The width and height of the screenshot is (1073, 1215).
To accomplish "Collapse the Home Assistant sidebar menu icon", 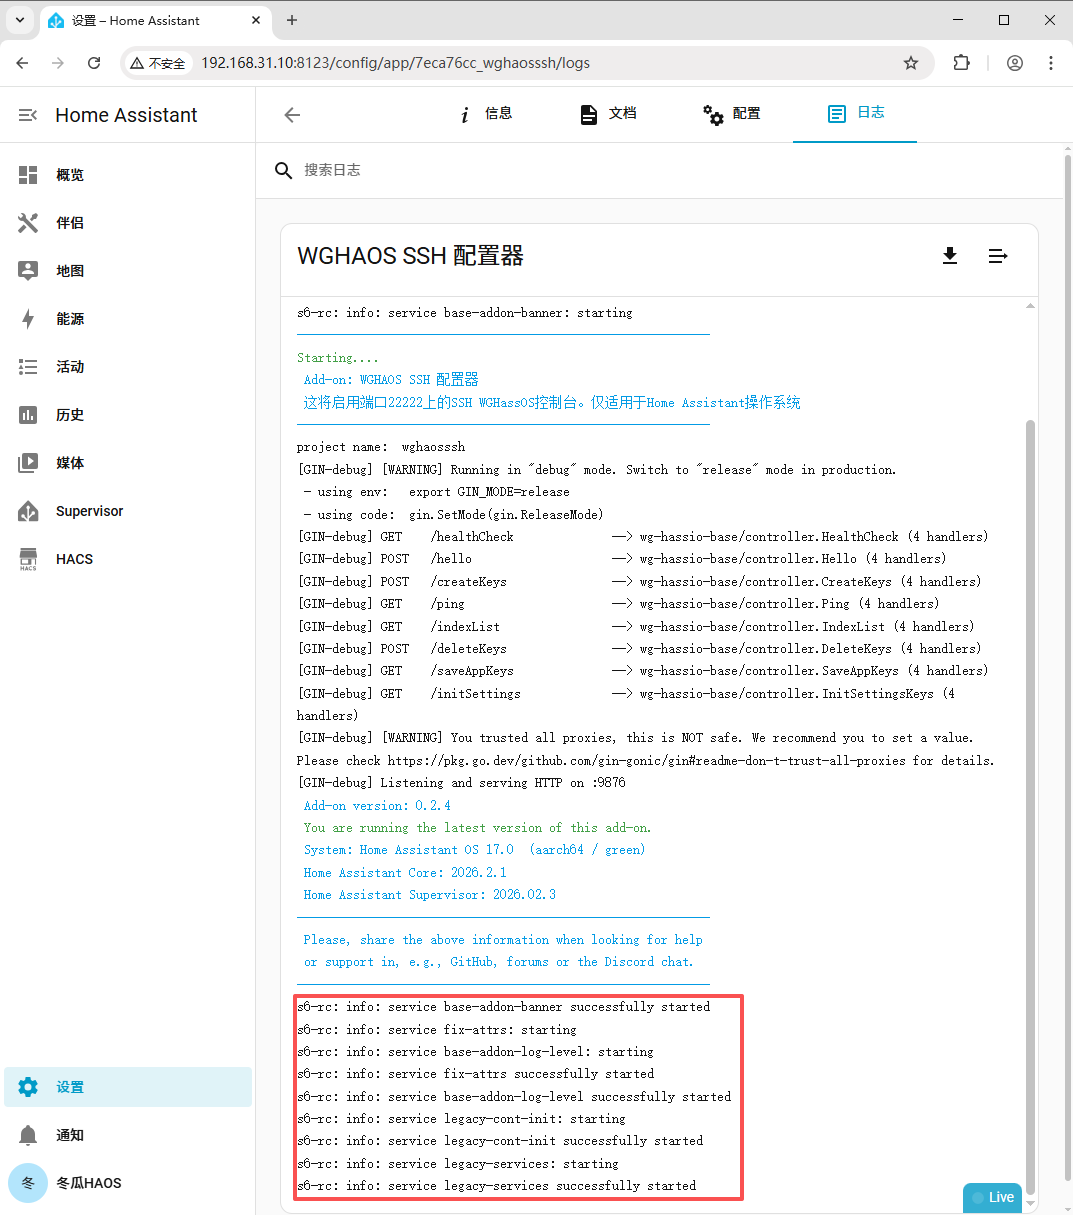I will click(28, 115).
